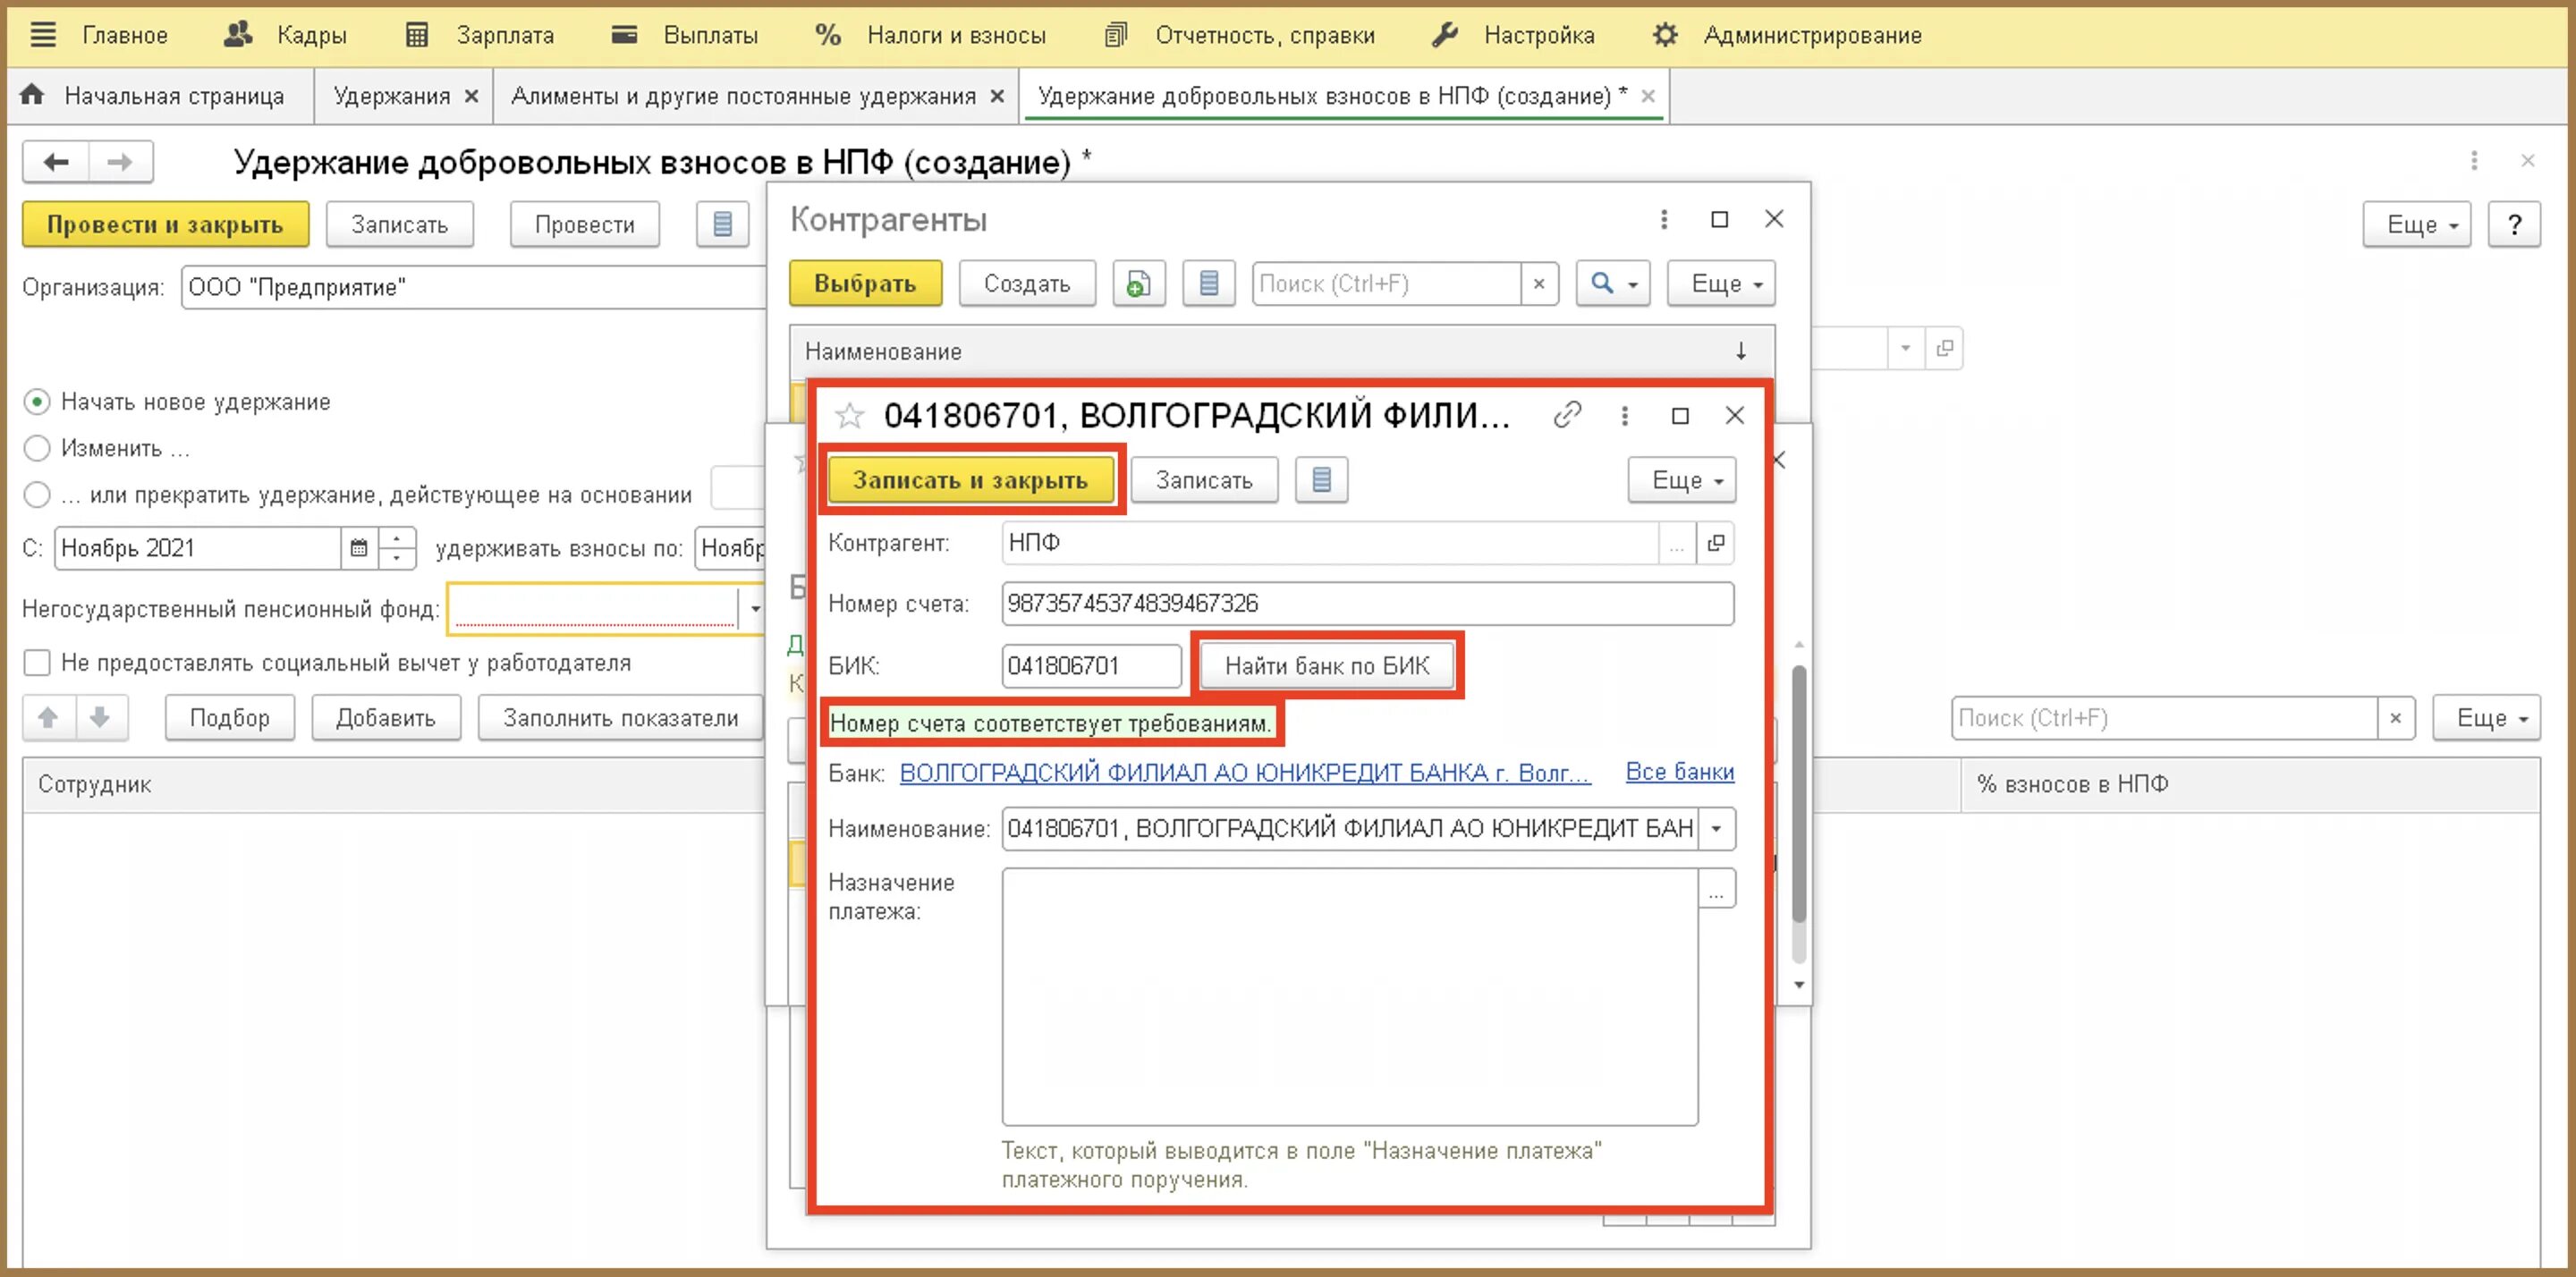Open Администрирование menu
Image resolution: width=2576 pixels, height=1277 pixels.
click(1787, 35)
